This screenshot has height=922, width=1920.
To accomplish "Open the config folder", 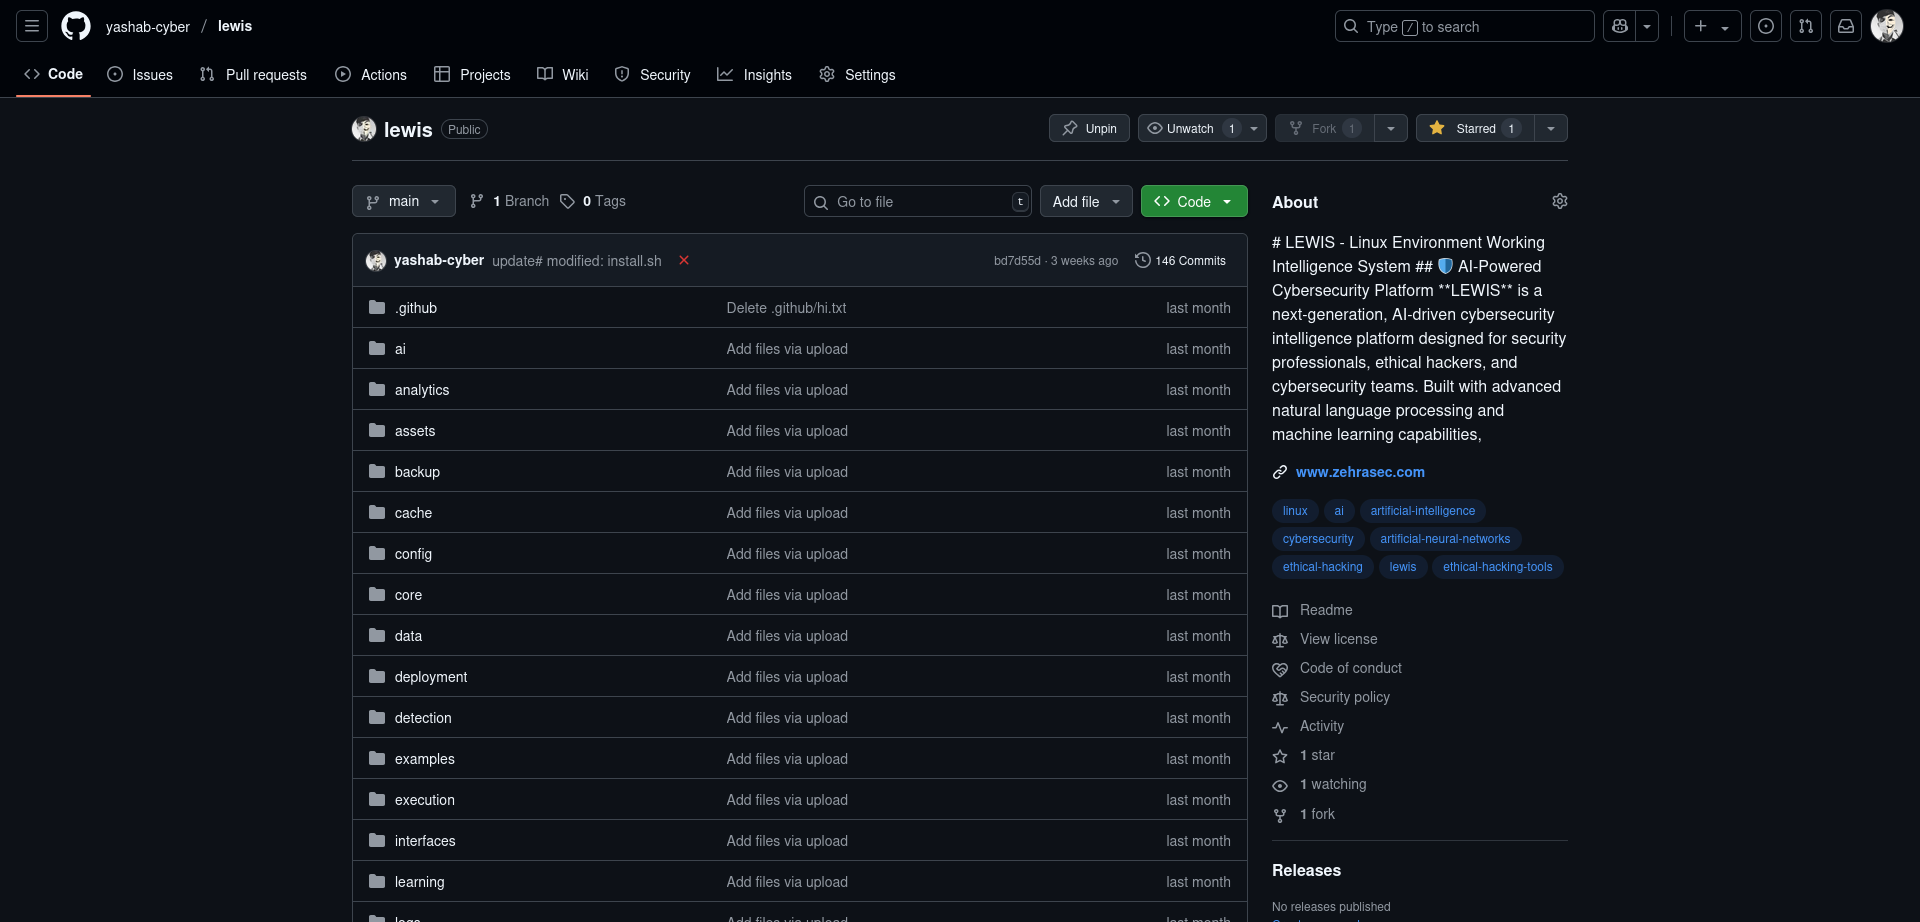I will pyautogui.click(x=413, y=554).
